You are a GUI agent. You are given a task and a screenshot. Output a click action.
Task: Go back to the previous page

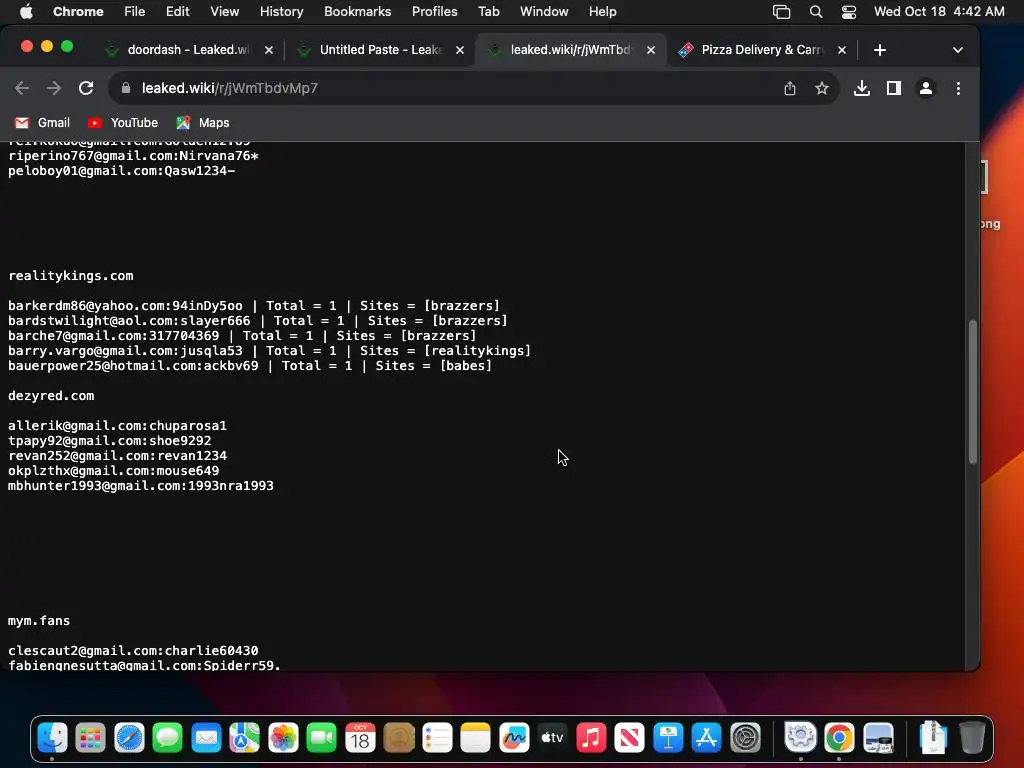22,88
